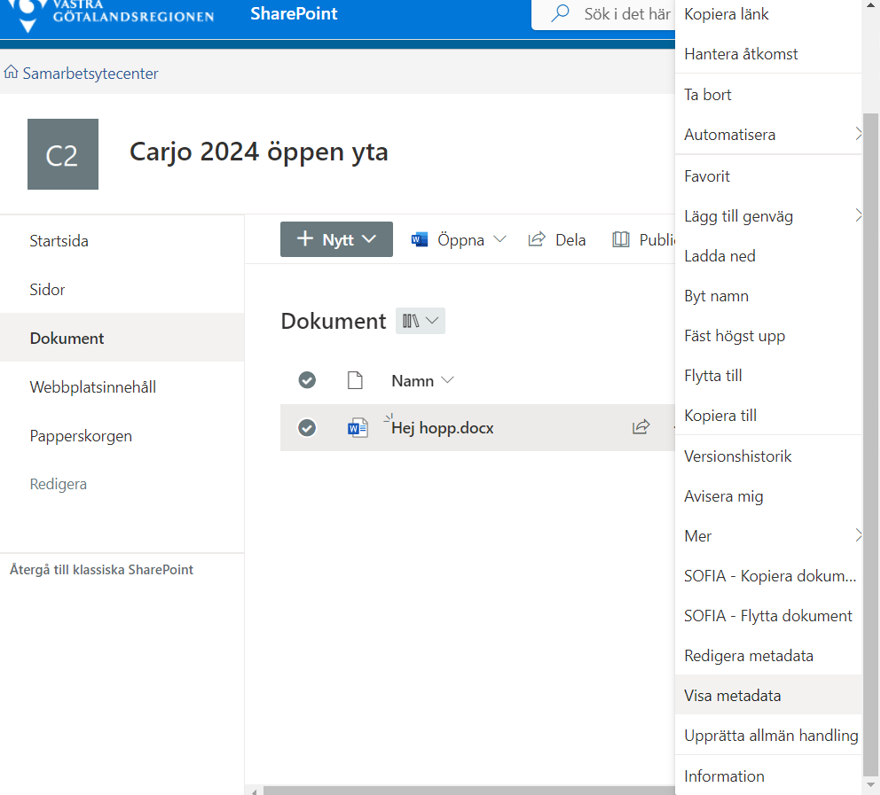Click the Word file icon for Hej hopp.docx
This screenshot has width=880, height=795.
click(357, 428)
